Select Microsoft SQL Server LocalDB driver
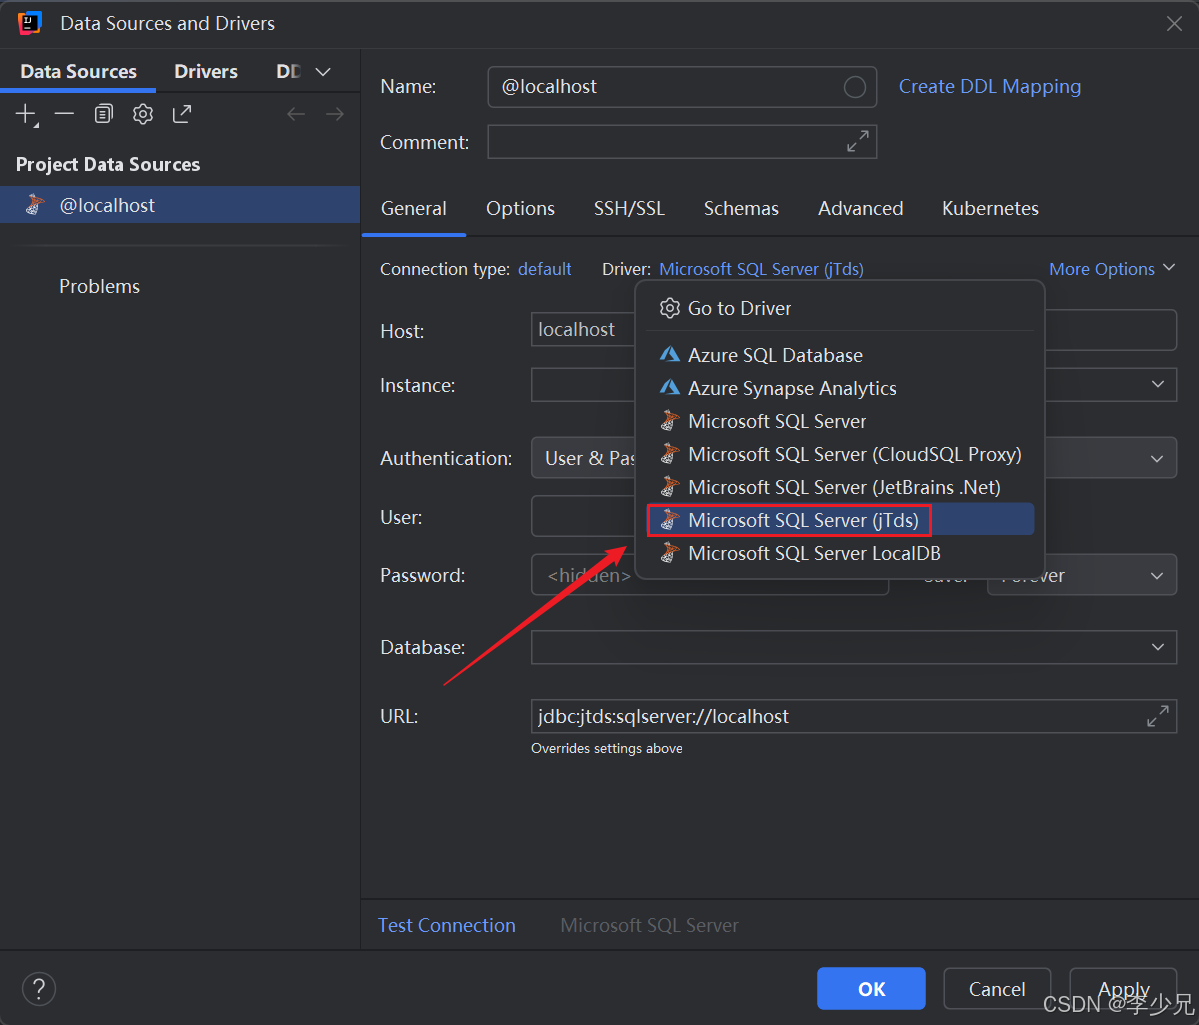Viewport: 1199px width, 1025px height. click(x=840, y=552)
